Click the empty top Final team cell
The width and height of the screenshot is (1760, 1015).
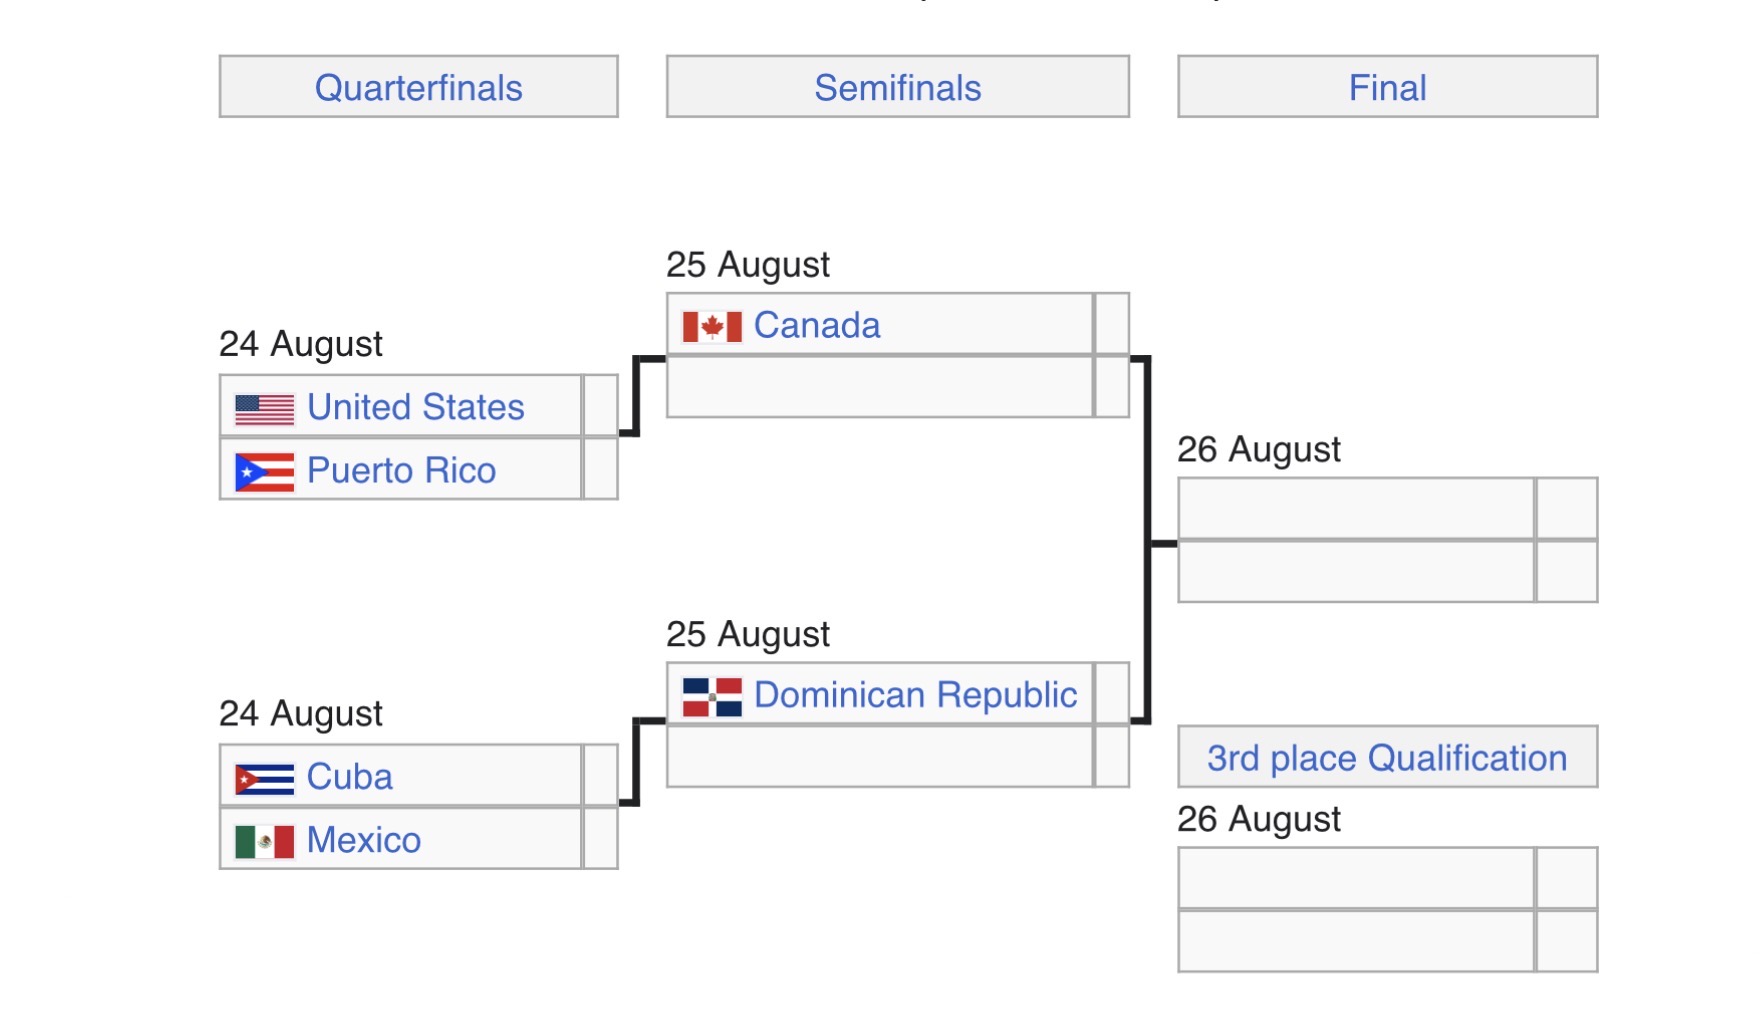coord(1356,509)
